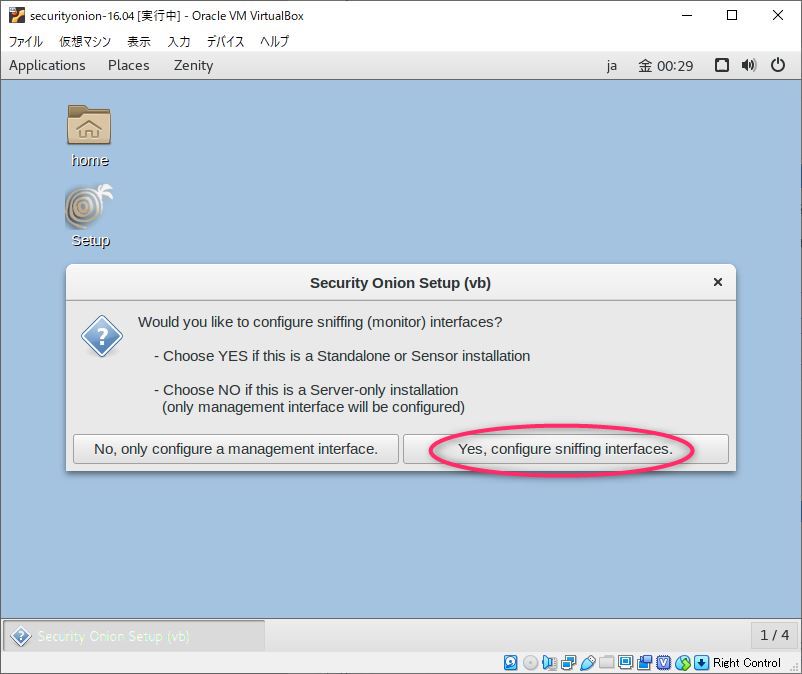
Task: Click the display status icon
Action: (x=626, y=663)
